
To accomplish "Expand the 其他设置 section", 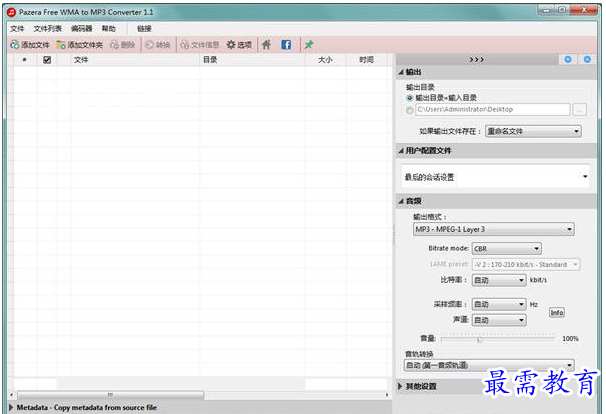I will click(x=400, y=386).
